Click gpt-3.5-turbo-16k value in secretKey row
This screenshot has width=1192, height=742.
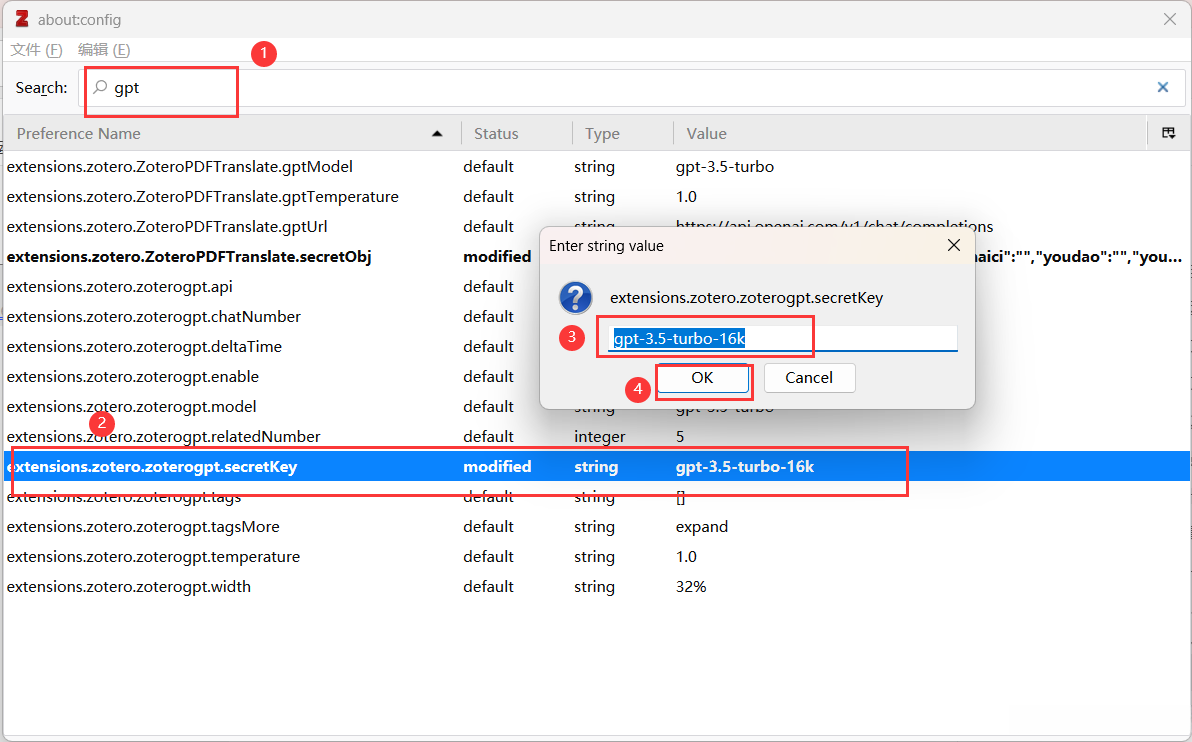click(x=745, y=467)
